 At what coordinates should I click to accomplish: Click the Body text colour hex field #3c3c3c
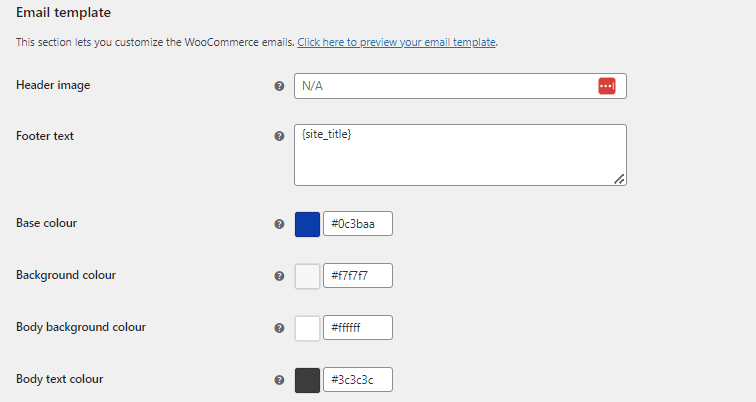point(358,380)
